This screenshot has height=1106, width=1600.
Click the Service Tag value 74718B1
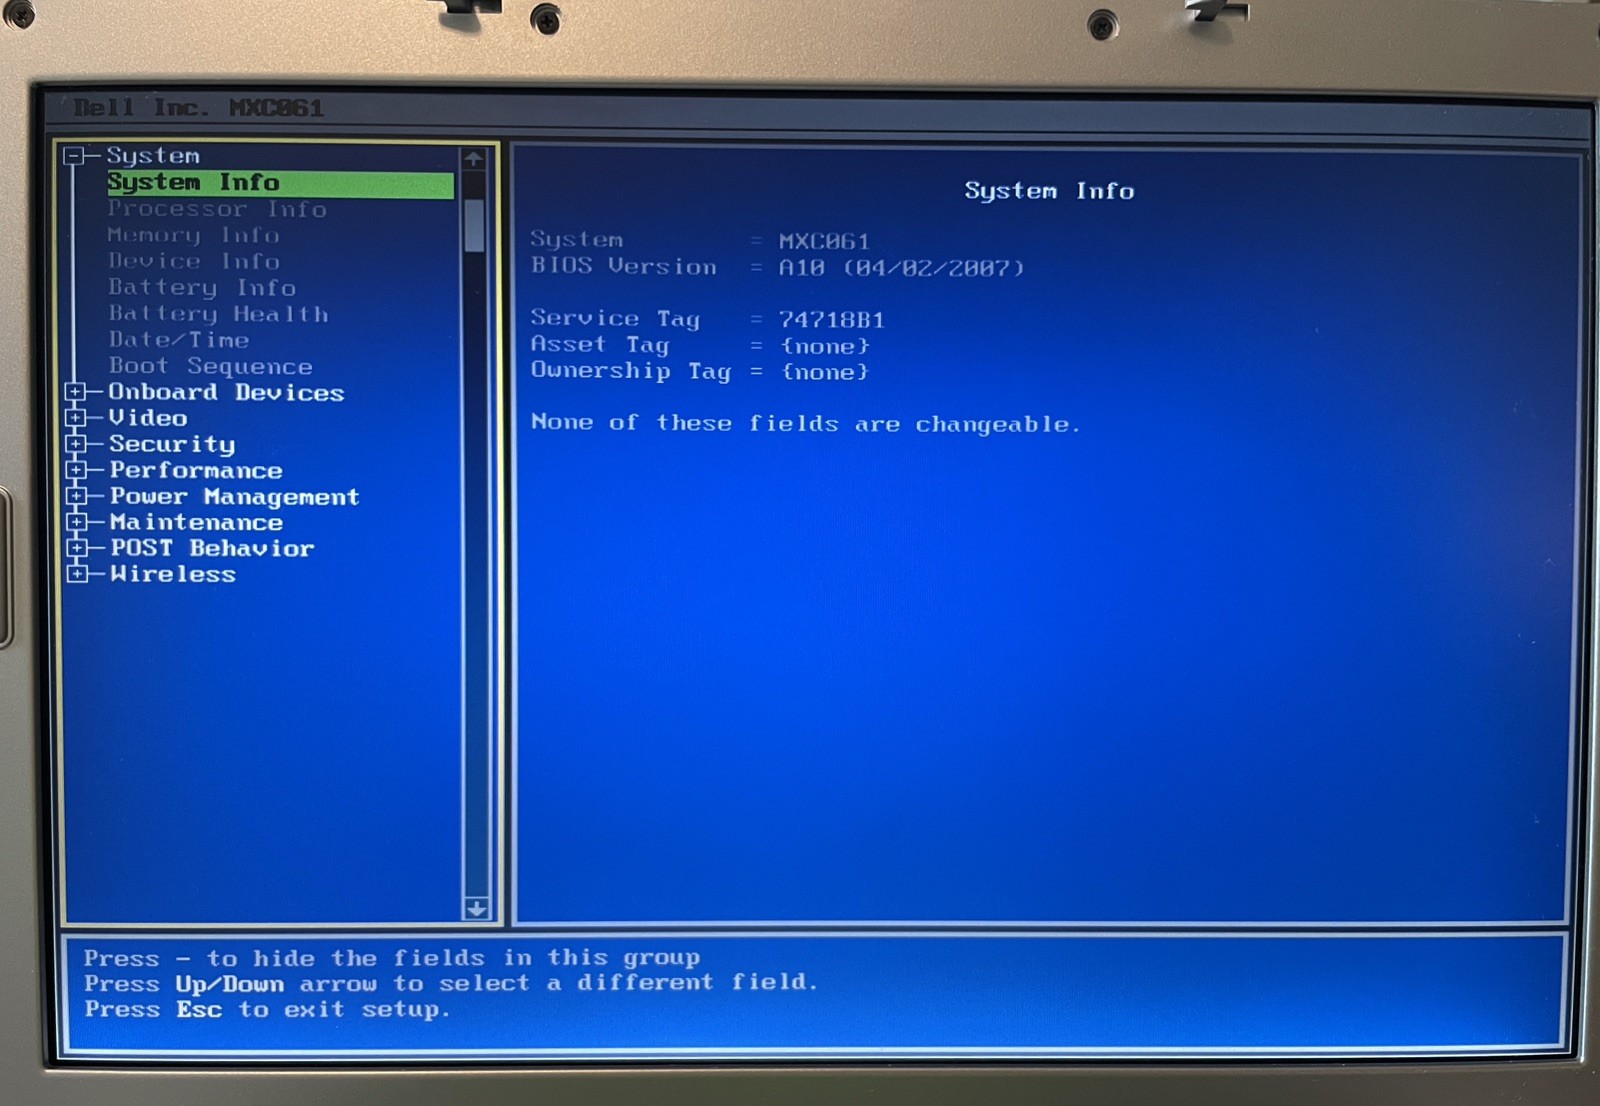pyautogui.click(x=831, y=320)
